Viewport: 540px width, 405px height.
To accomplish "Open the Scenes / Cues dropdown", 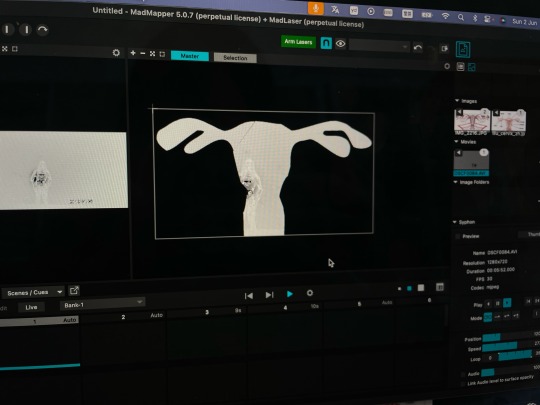I will click(34, 292).
